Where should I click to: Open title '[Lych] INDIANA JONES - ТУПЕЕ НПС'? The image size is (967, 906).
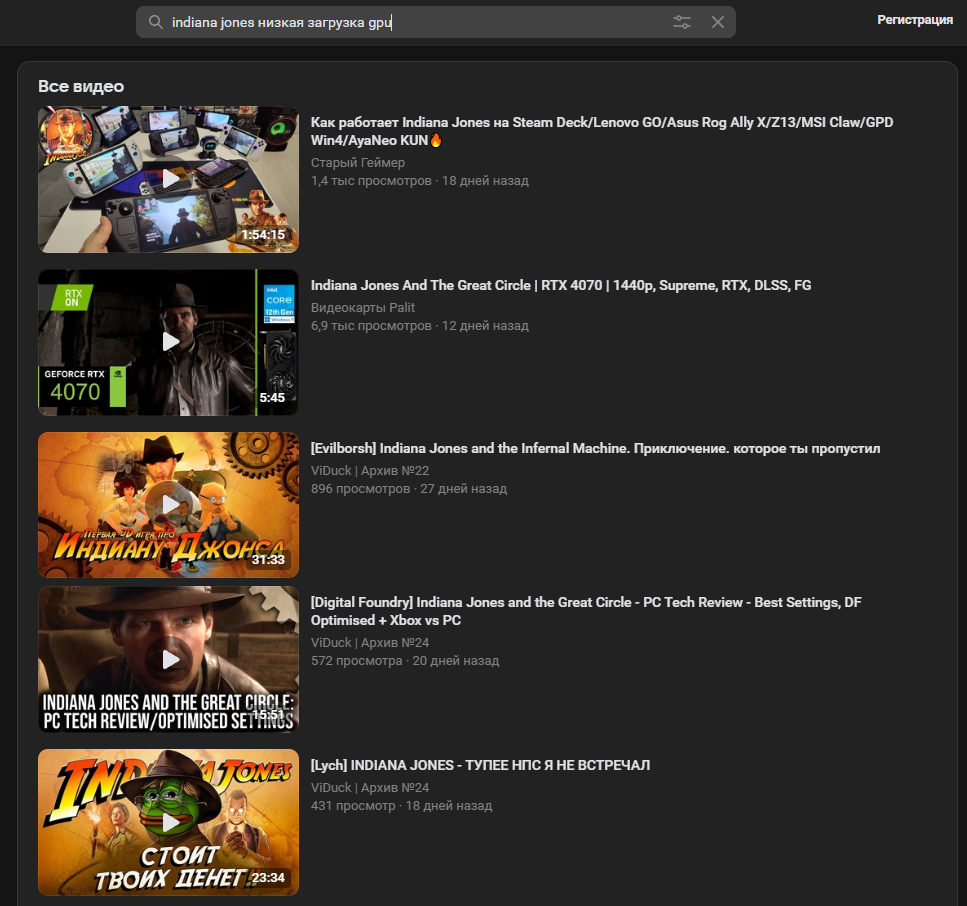click(480, 765)
